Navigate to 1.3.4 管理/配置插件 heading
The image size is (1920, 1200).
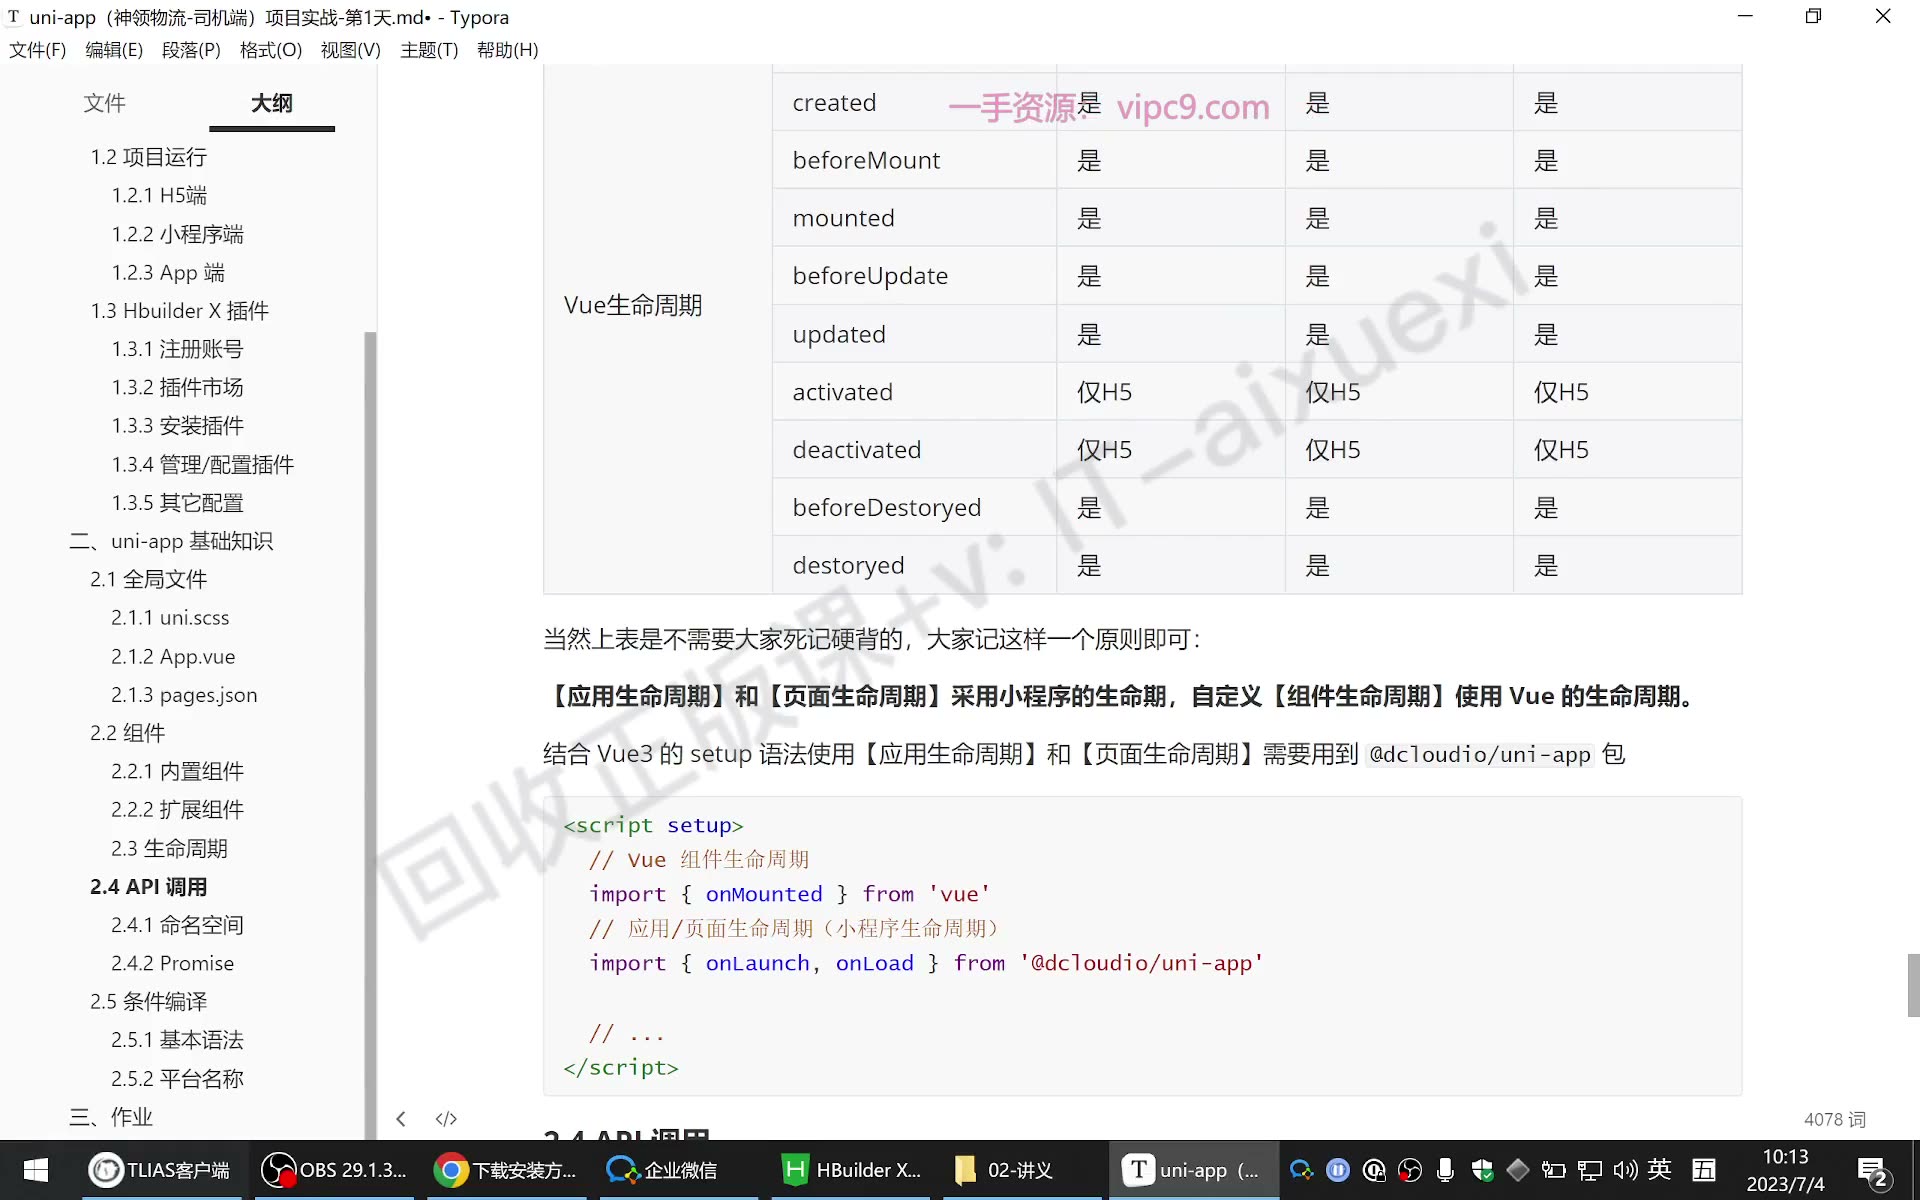pos(202,464)
